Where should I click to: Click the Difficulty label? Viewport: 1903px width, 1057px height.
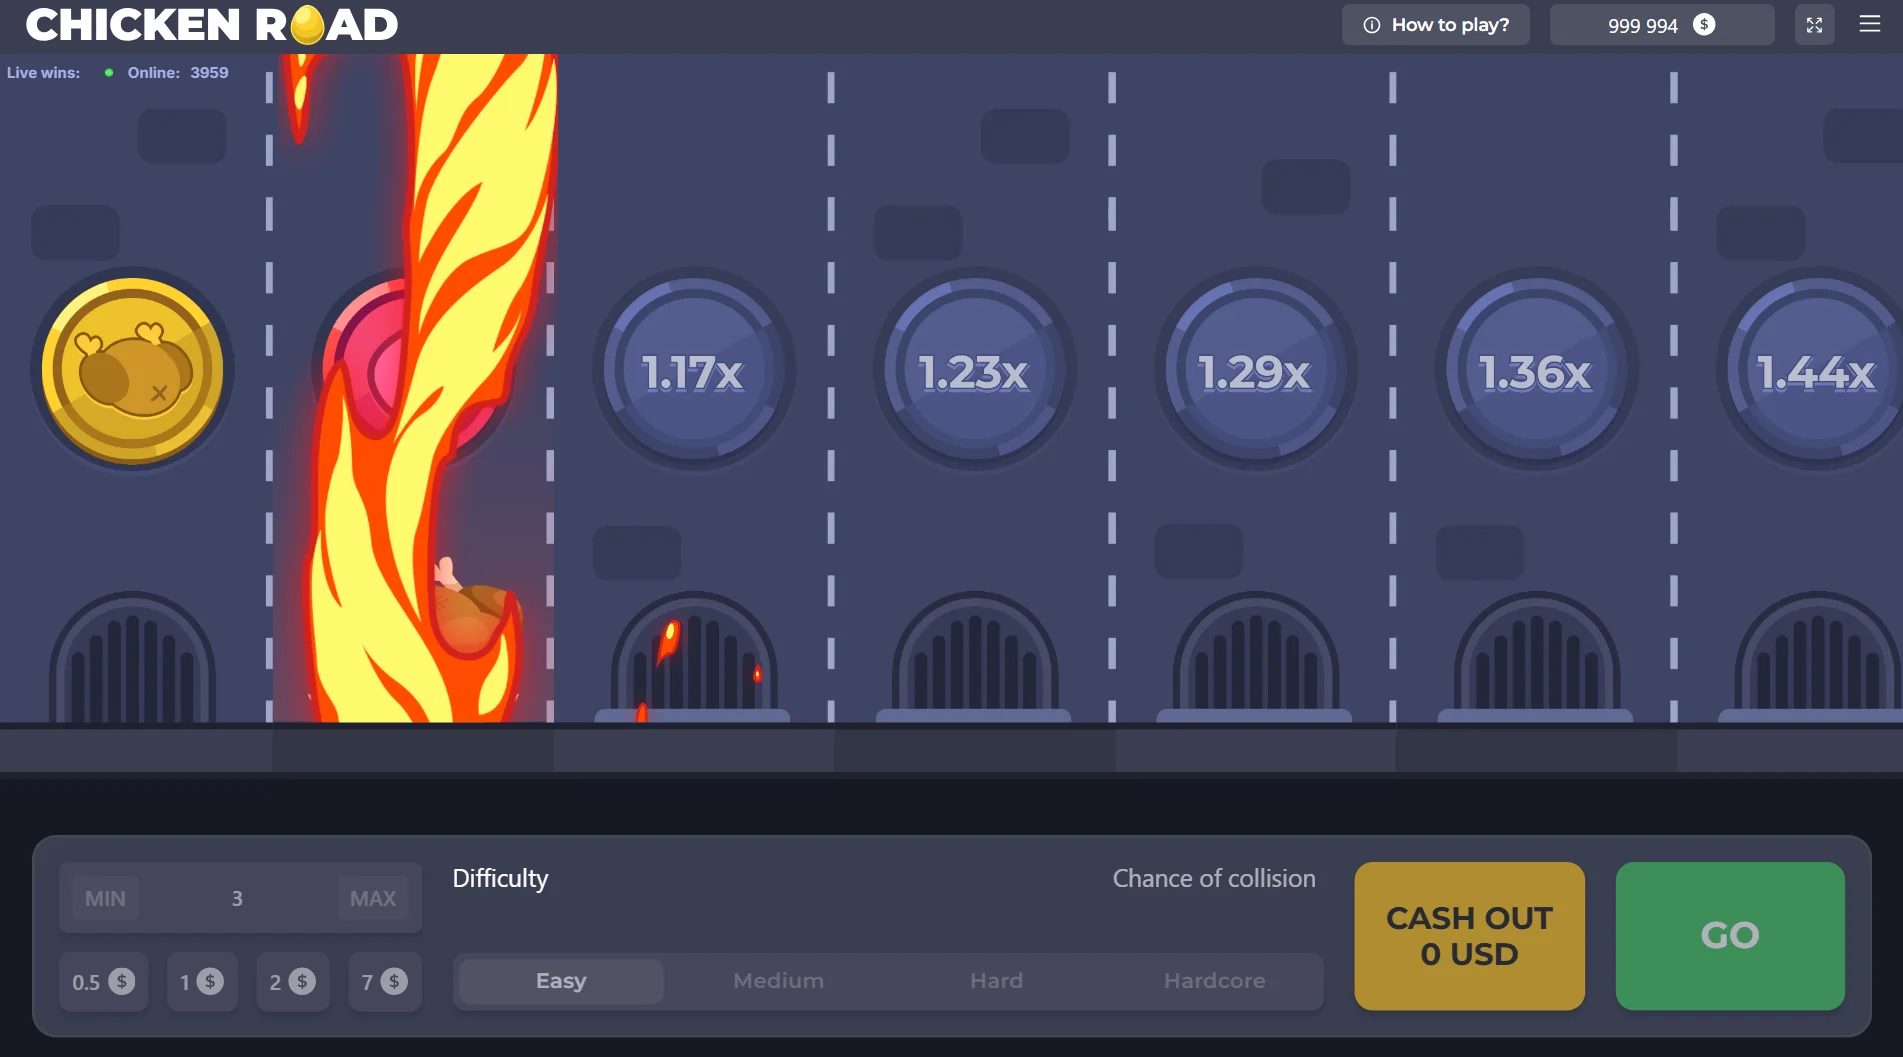point(500,878)
